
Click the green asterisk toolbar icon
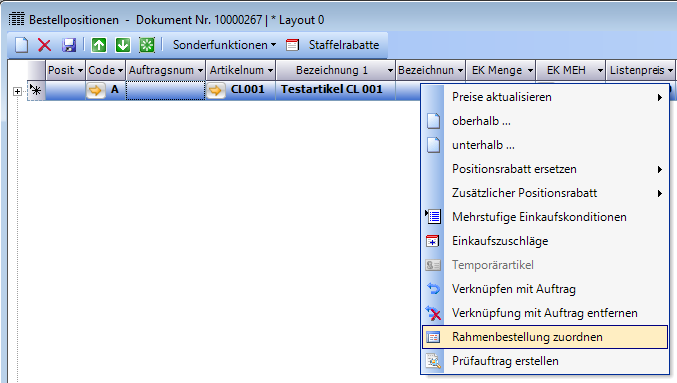[147, 45]
